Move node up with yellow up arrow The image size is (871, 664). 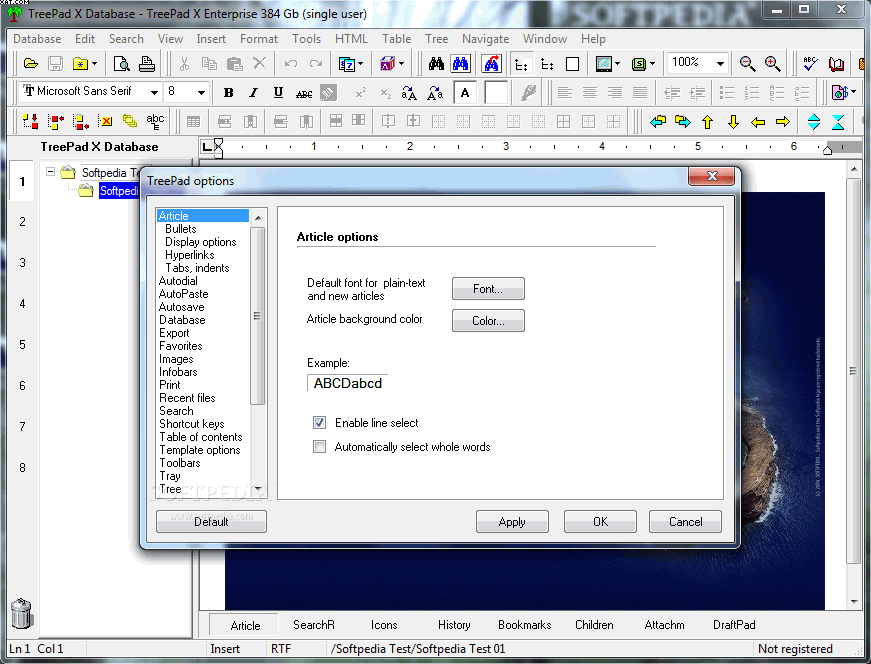tap(707, 122)
